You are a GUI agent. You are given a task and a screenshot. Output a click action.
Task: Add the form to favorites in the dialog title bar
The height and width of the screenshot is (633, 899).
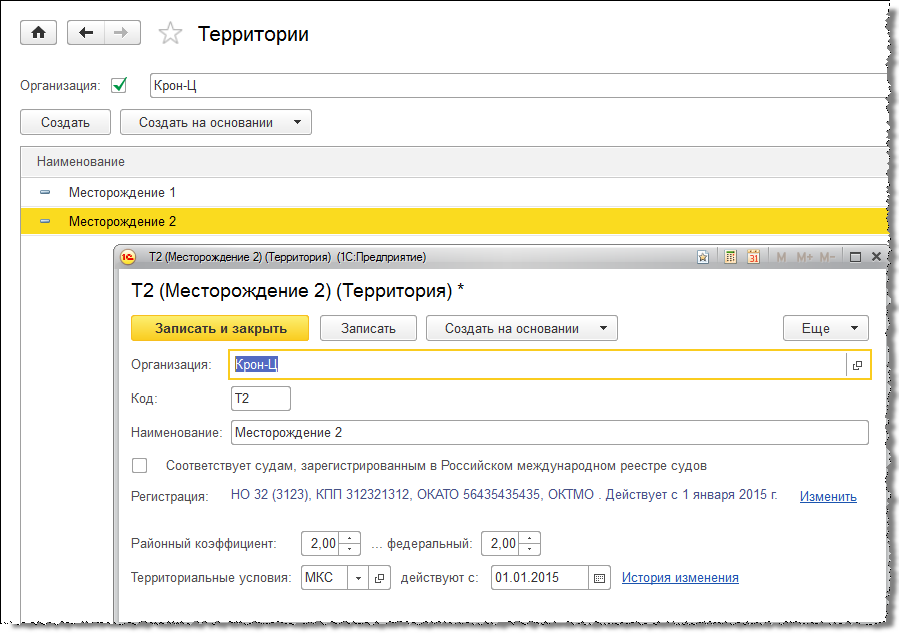tap(704, 257)
